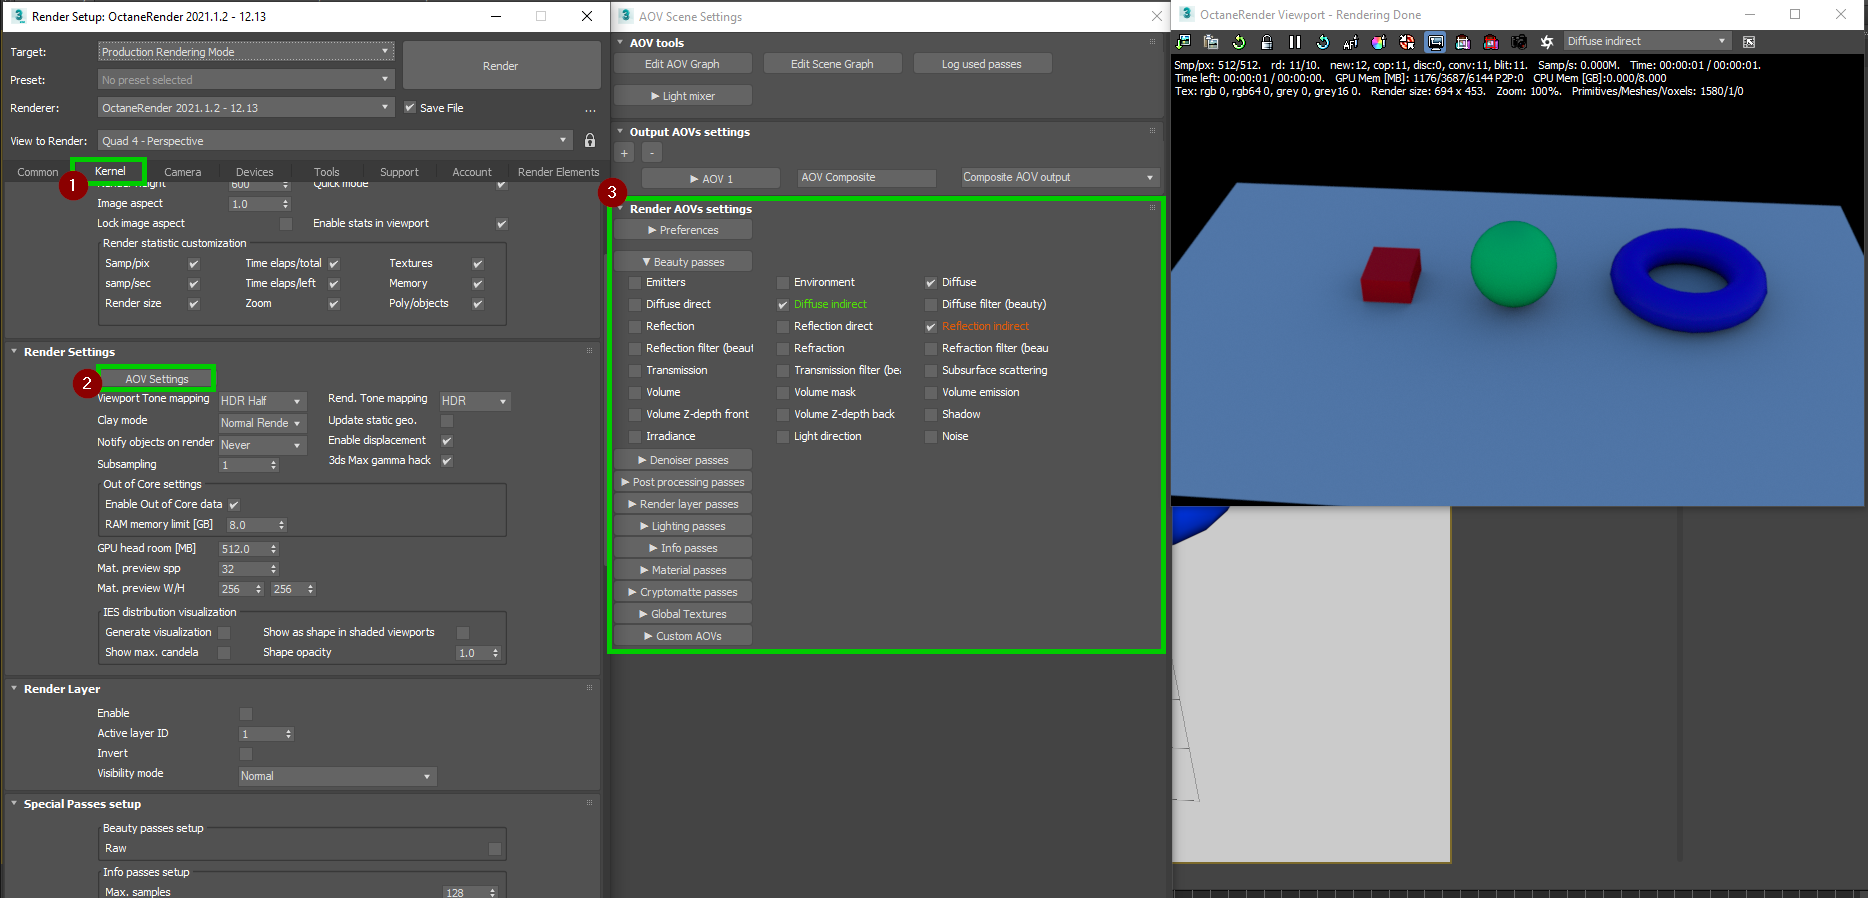The width and height of the screenshot is (1868, 898).
Task: Pause the render in the OctaneRender Viewport
Action: (1295, 42)
